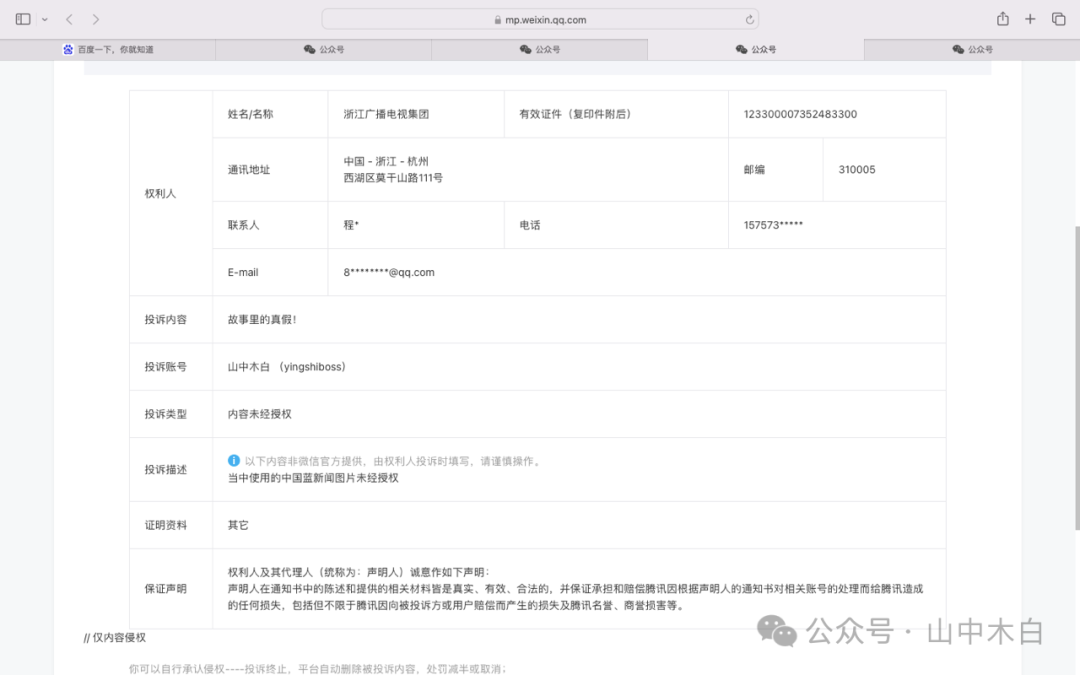This screenshot has height=675, width=1080.
Task: Click the page's vertical scrollbar
Action: pyautogui.click(x=1077, y=377)
